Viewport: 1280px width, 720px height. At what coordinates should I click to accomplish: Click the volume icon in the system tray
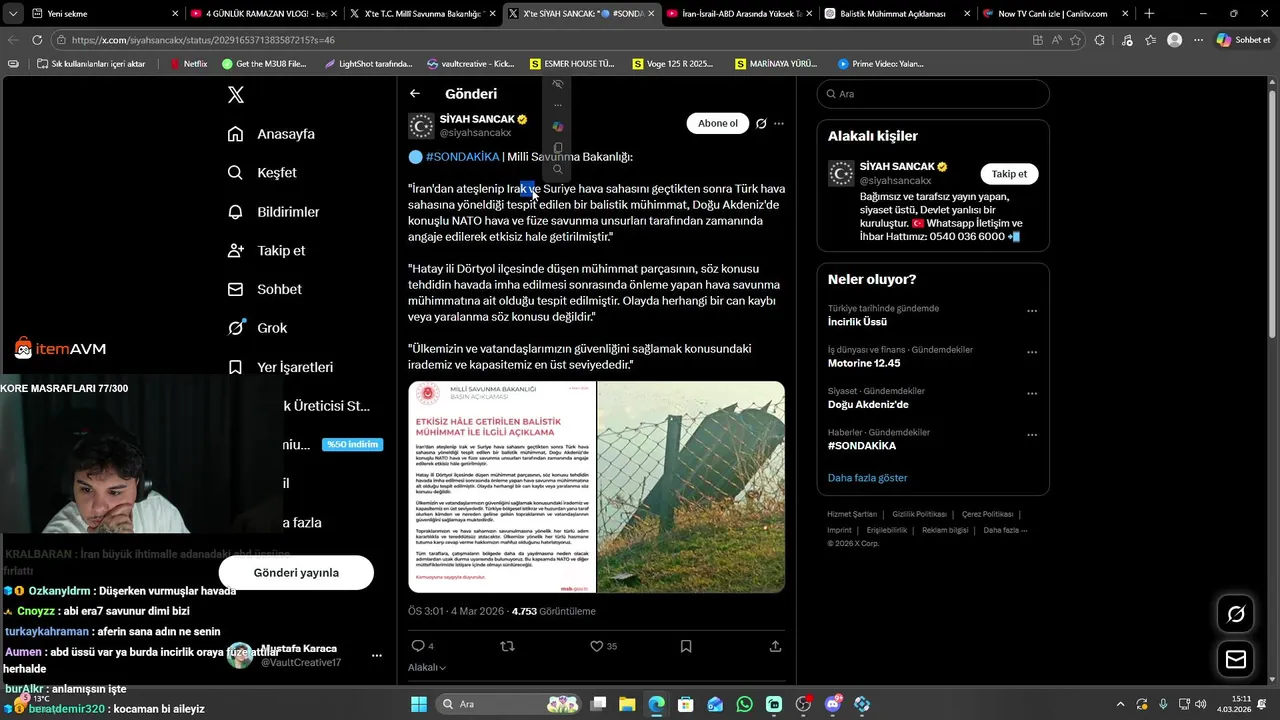click(1200, 704)
